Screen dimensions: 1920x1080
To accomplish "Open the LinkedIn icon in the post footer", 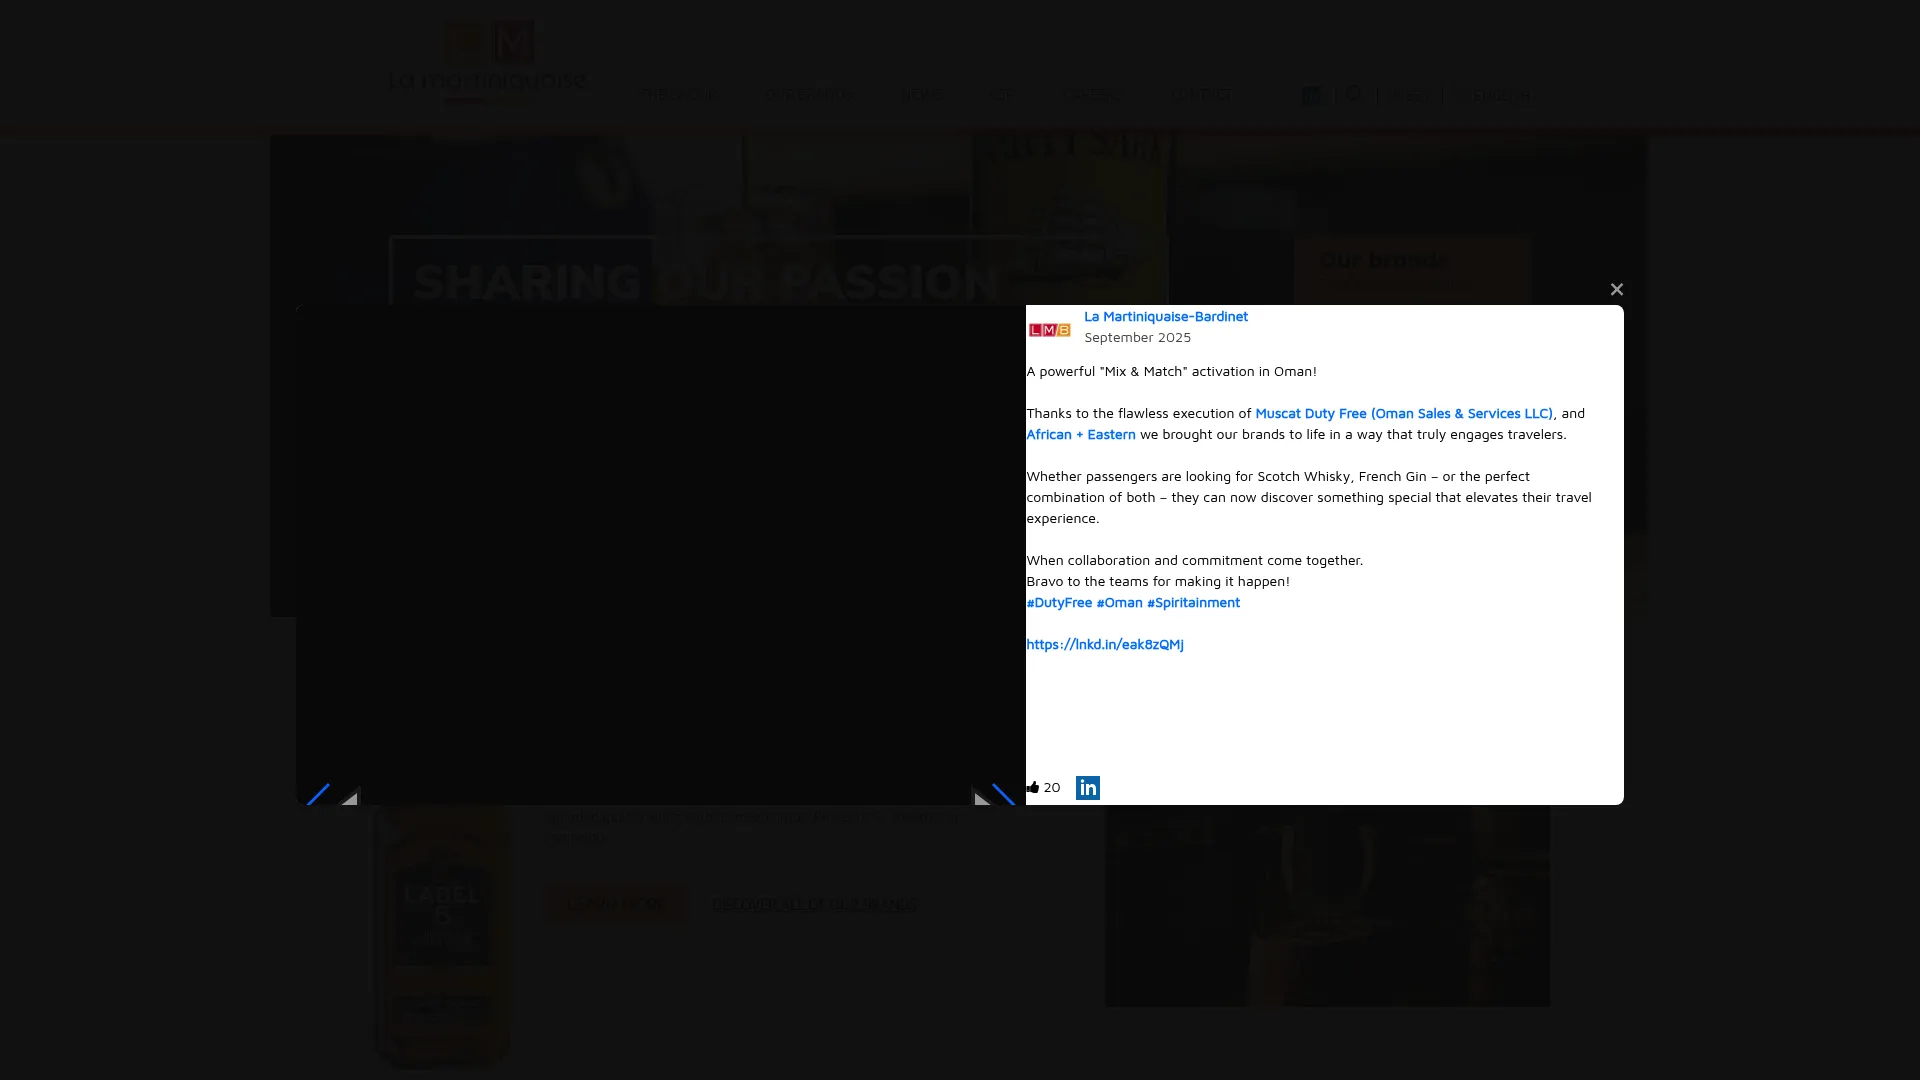I will pyautogui.click(x=1088, y=788).
